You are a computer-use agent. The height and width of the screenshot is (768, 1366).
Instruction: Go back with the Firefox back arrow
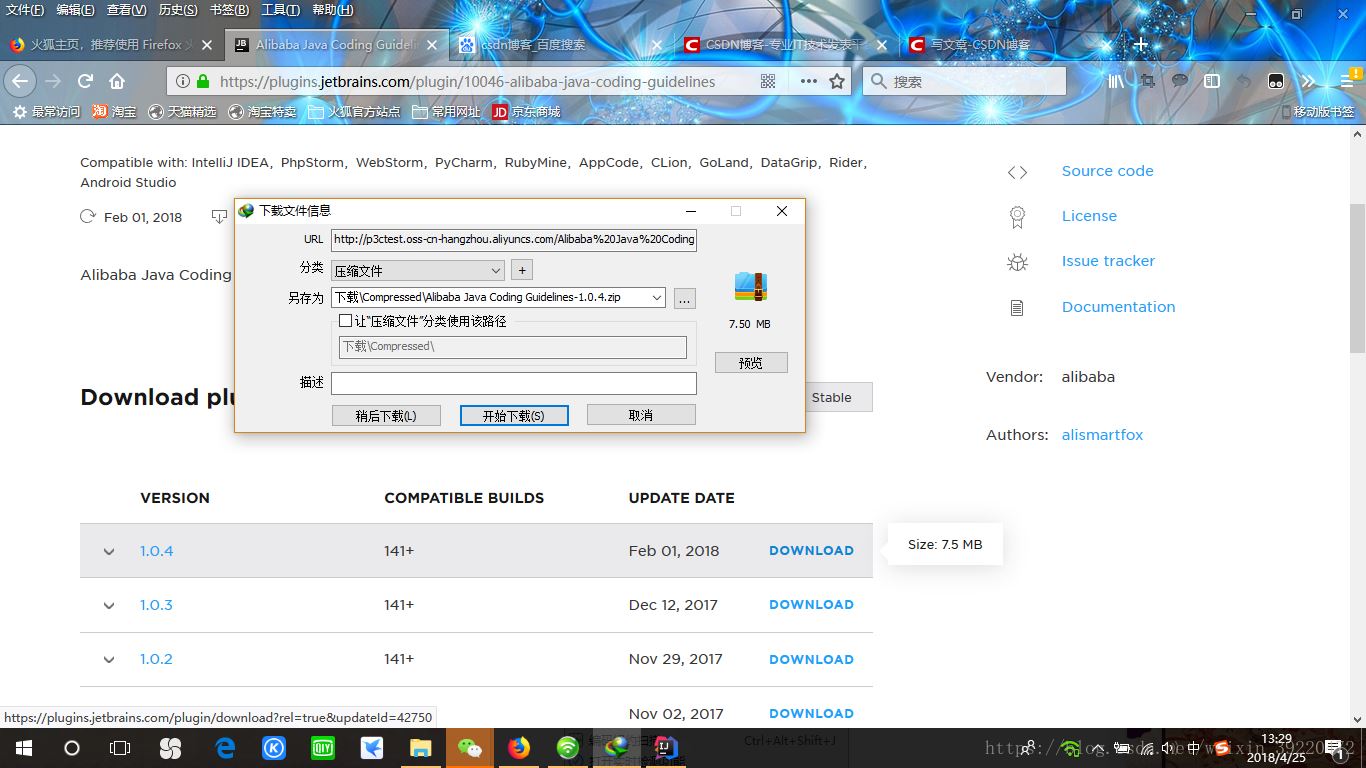click(x=21, y=81)
